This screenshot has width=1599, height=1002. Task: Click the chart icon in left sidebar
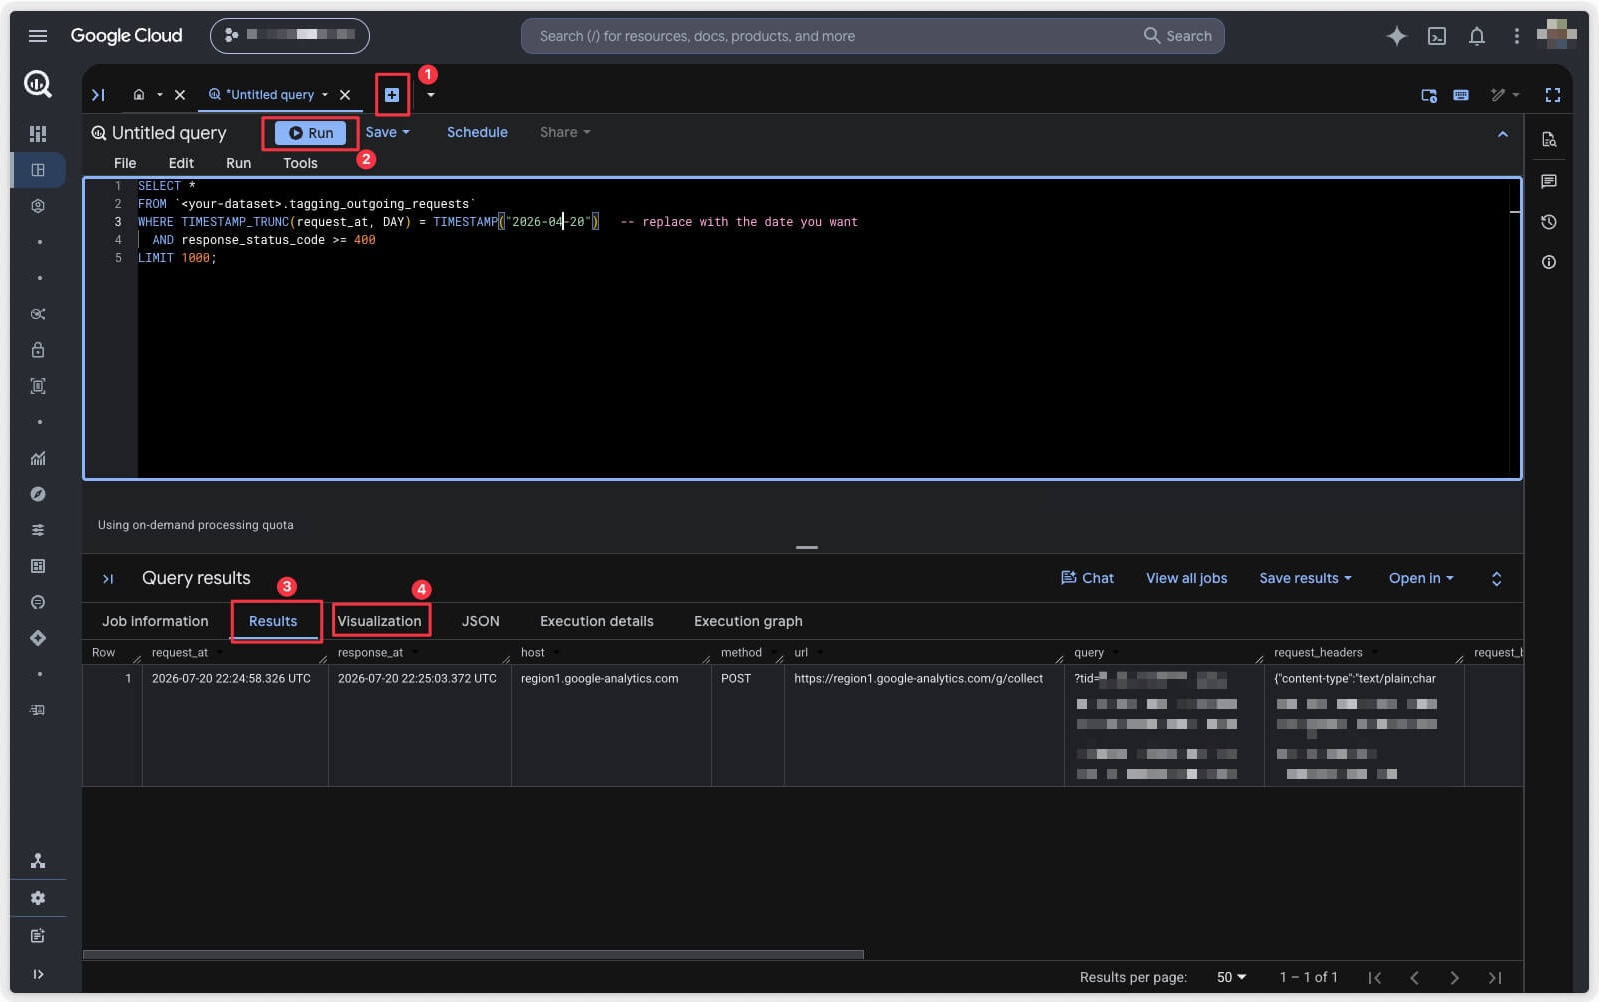point(38,458)
